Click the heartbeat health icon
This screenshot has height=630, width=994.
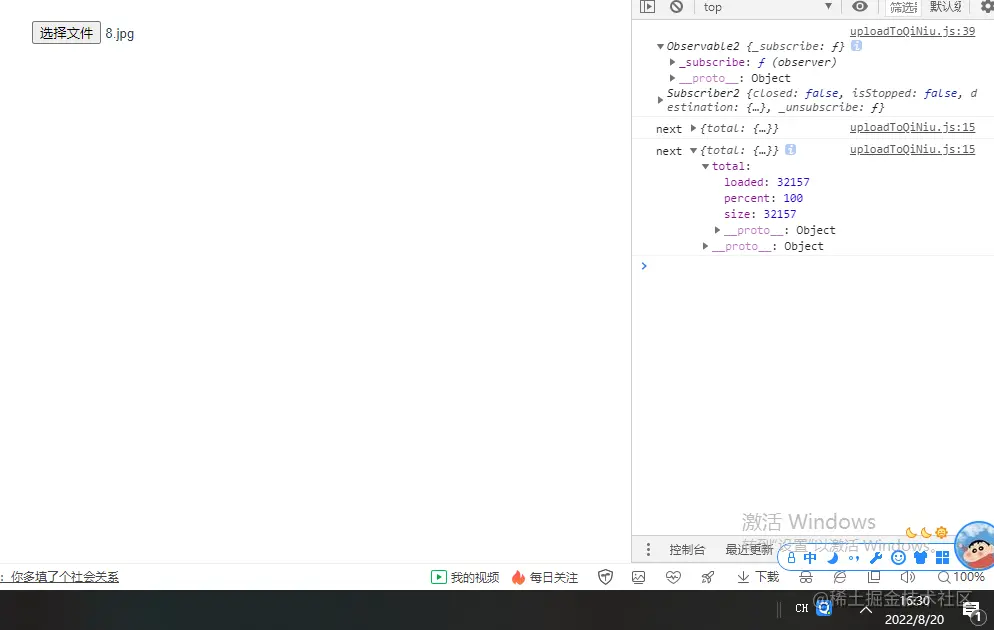pyautogui.click(x=673, y=577)
